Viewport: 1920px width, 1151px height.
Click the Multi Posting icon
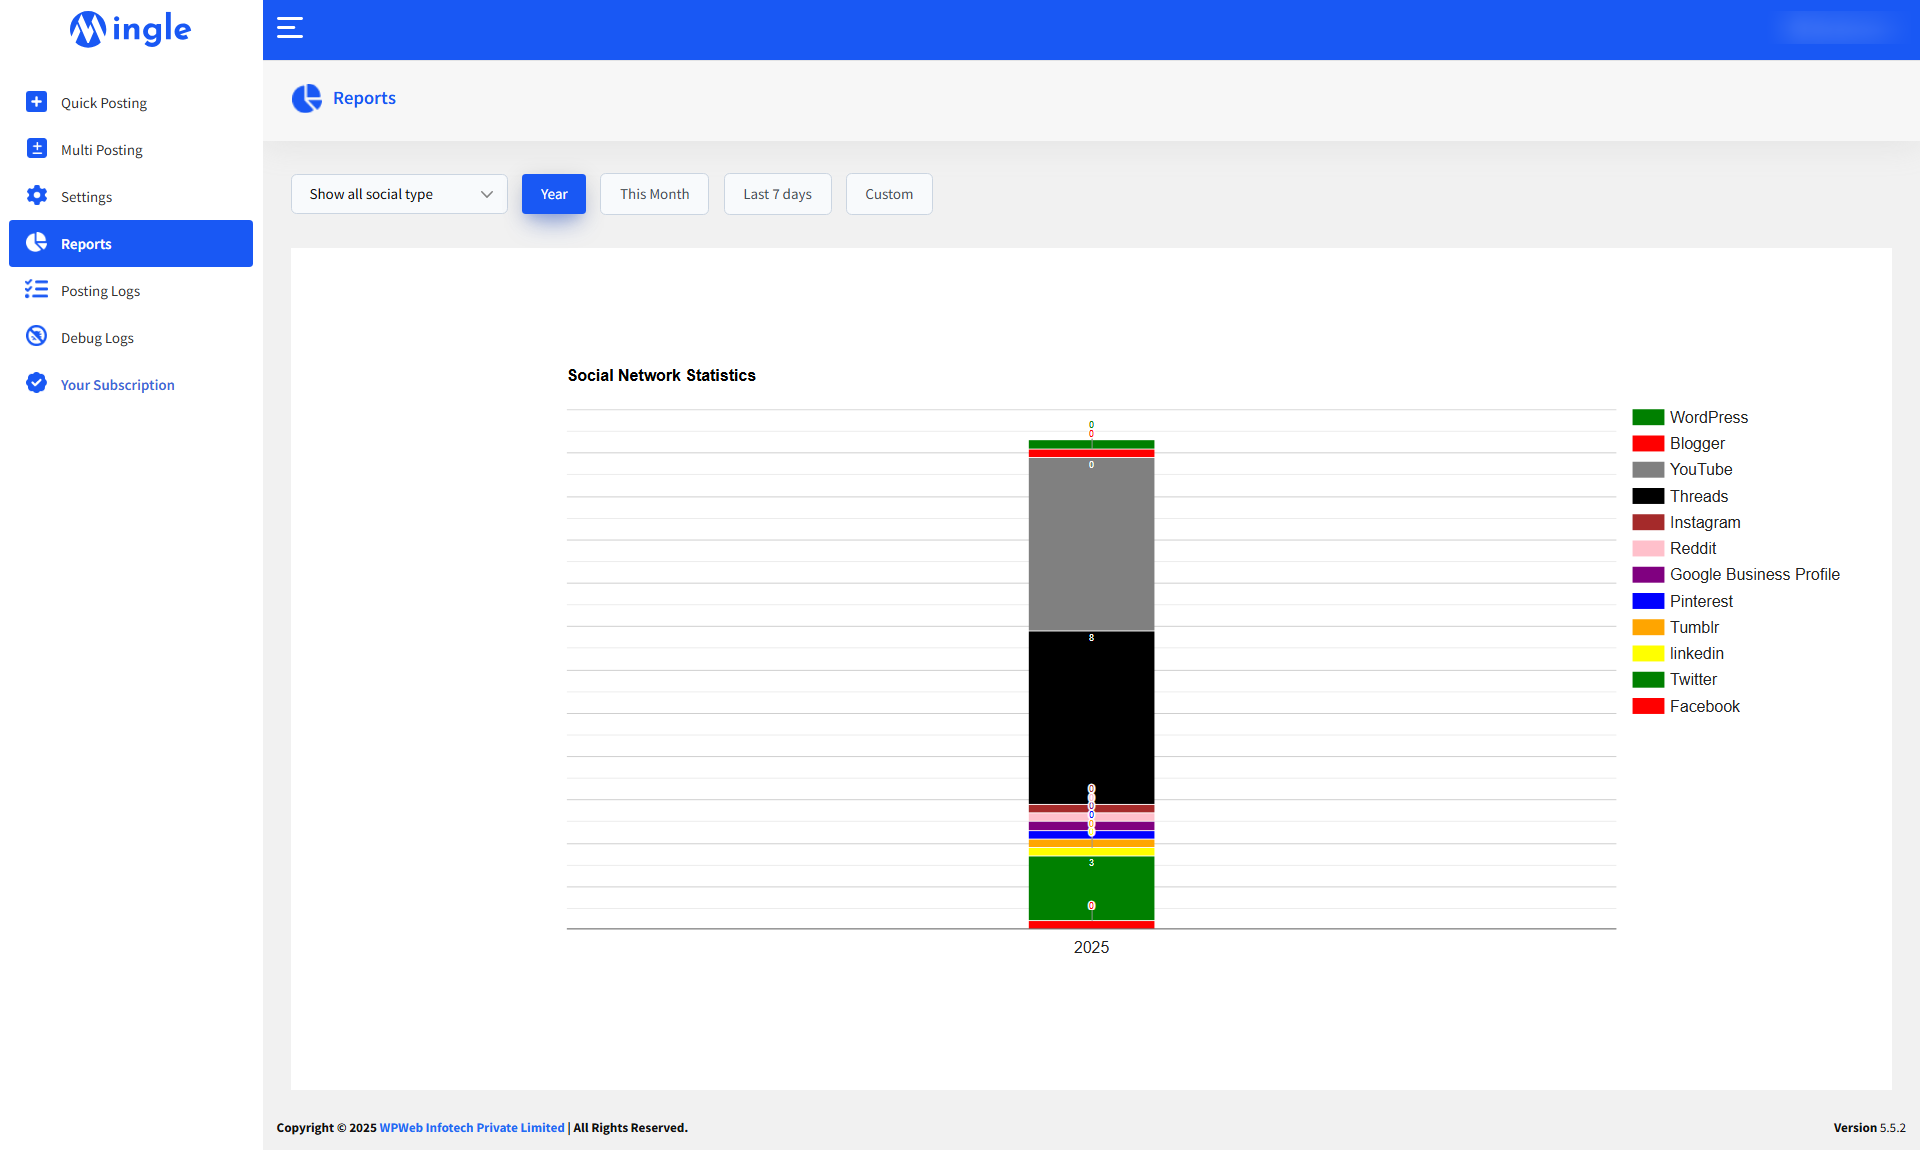click(36, 149)
